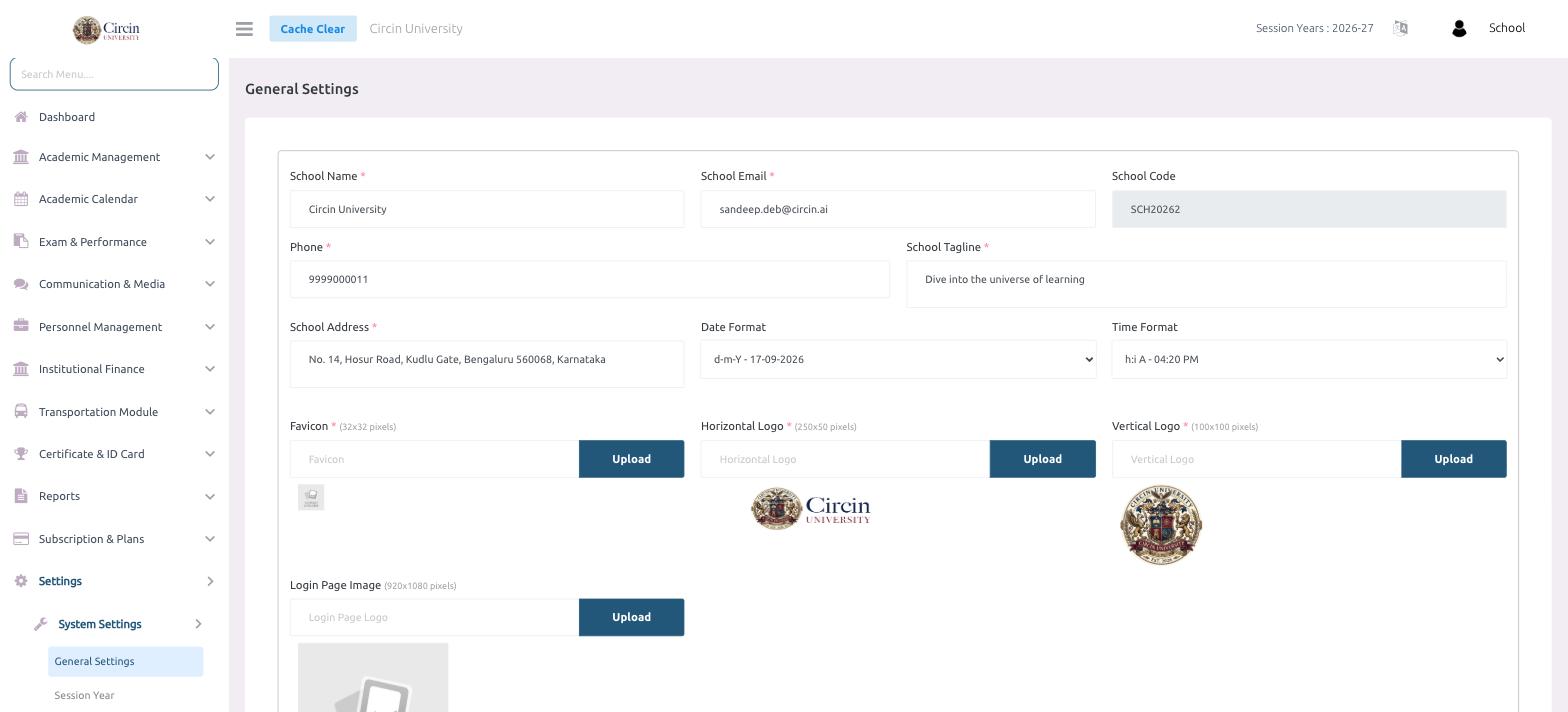Open the Date Format dropdown
1568x712 pixels.
(898, 359)
